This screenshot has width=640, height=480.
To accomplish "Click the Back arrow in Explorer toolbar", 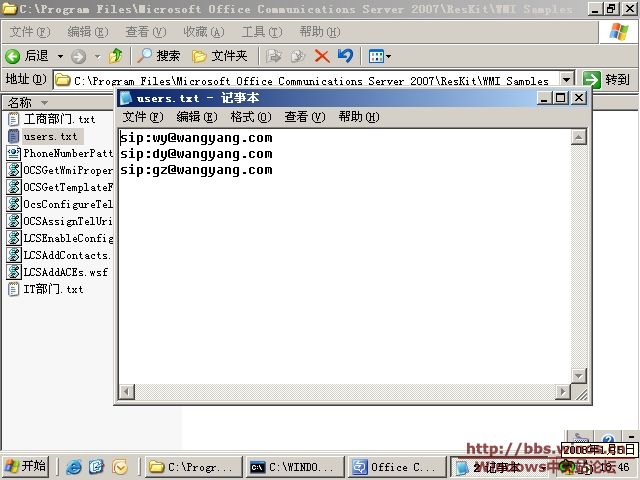I will click(14, 56).
